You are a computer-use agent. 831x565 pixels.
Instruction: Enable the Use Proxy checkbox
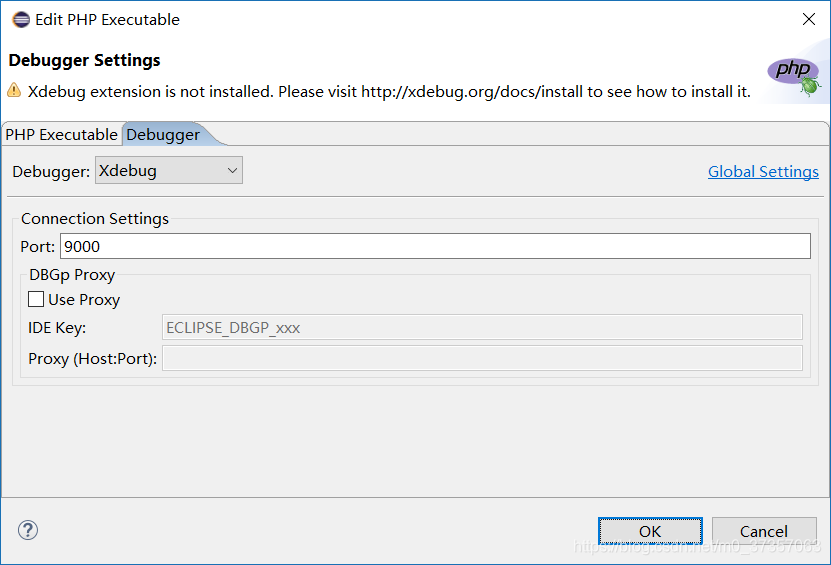click(x=36, y=299)
